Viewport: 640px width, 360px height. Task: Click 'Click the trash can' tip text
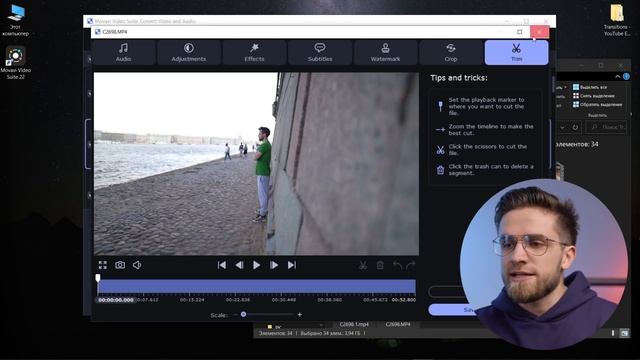tap(491, 170)
